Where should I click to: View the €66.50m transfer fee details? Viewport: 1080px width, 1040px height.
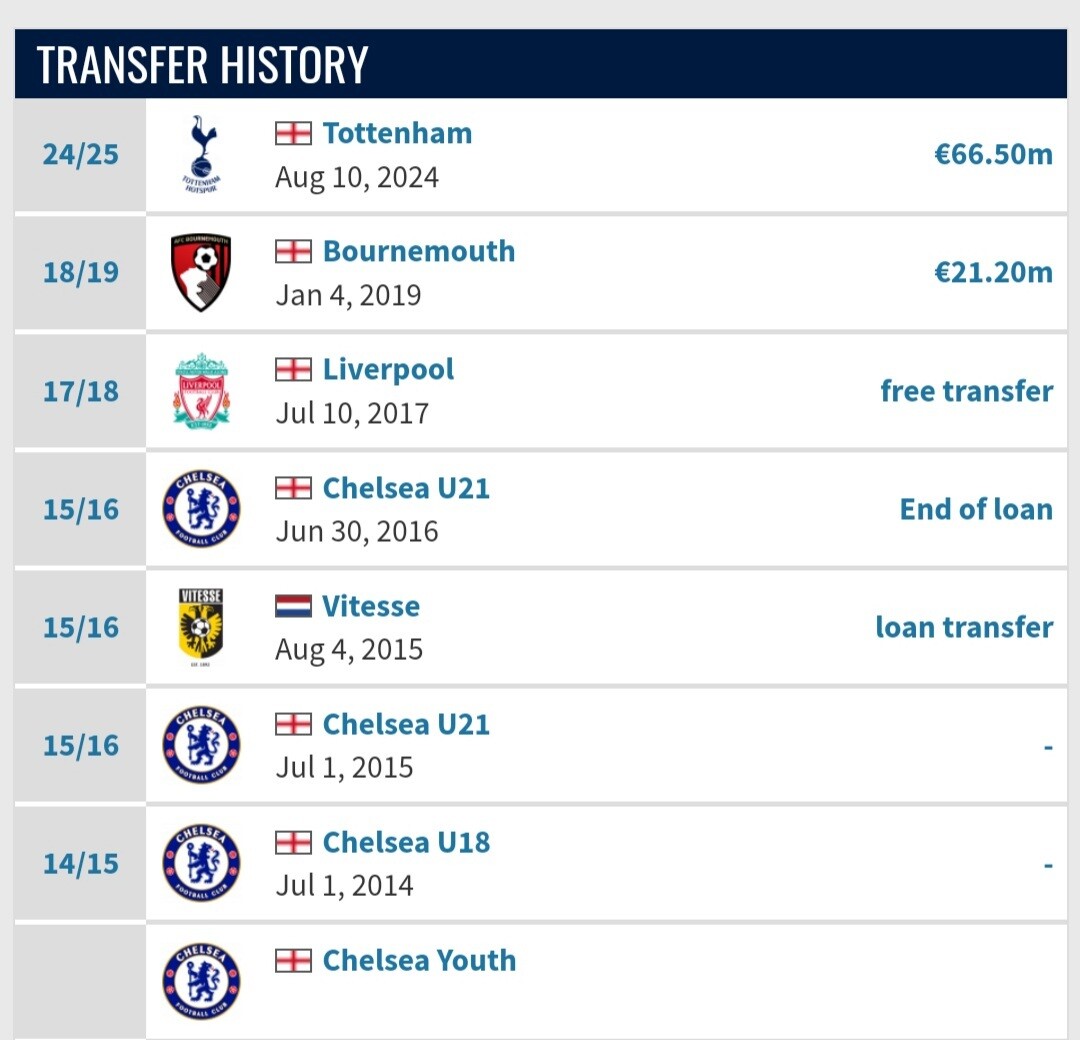[993, 154]
